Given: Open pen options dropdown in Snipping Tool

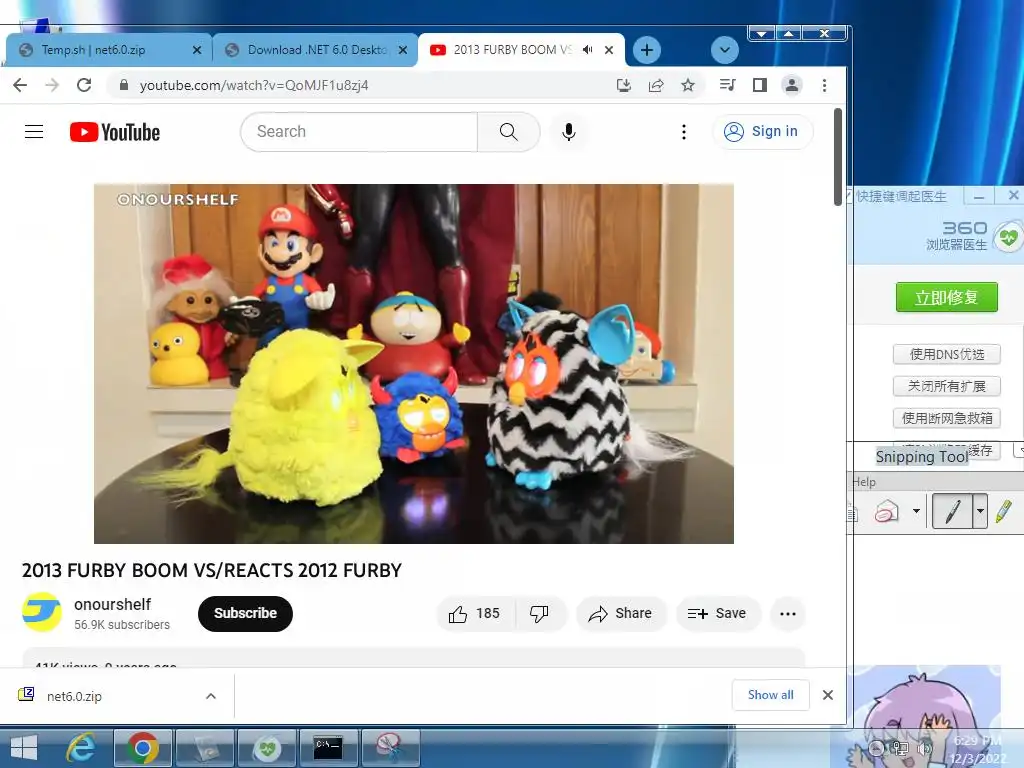Looking at the screenshot, I should pos(980,511).
